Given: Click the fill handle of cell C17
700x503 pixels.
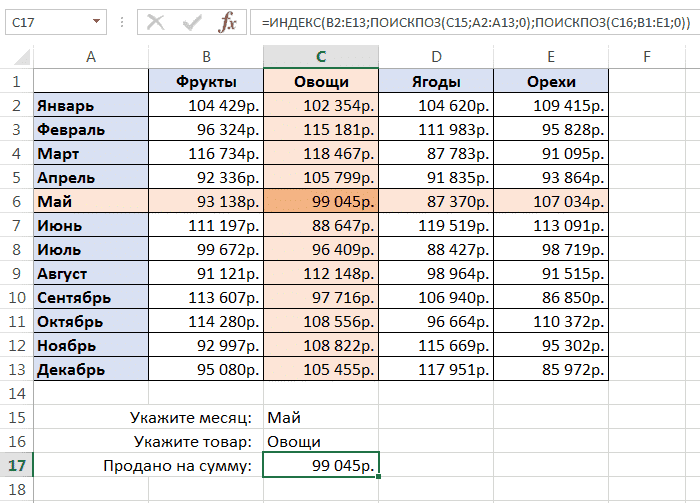Looking at the screenshot, I should tap(379, 477).
